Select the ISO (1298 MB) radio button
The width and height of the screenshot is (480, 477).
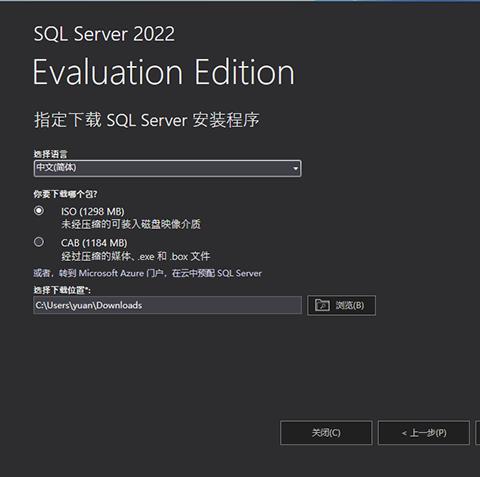(x=39, y=211)
